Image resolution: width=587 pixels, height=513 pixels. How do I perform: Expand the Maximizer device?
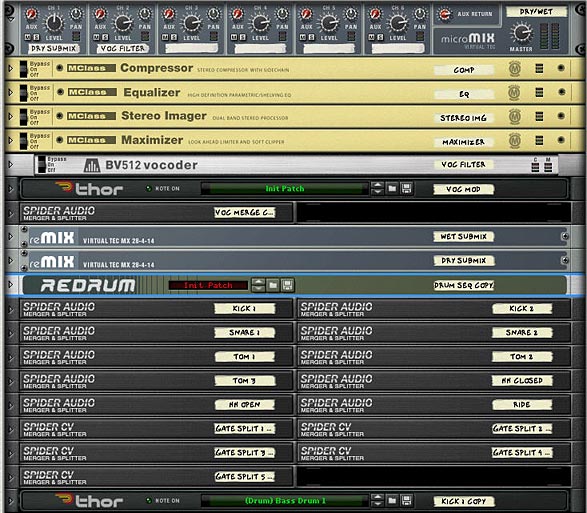click(10, 140)
